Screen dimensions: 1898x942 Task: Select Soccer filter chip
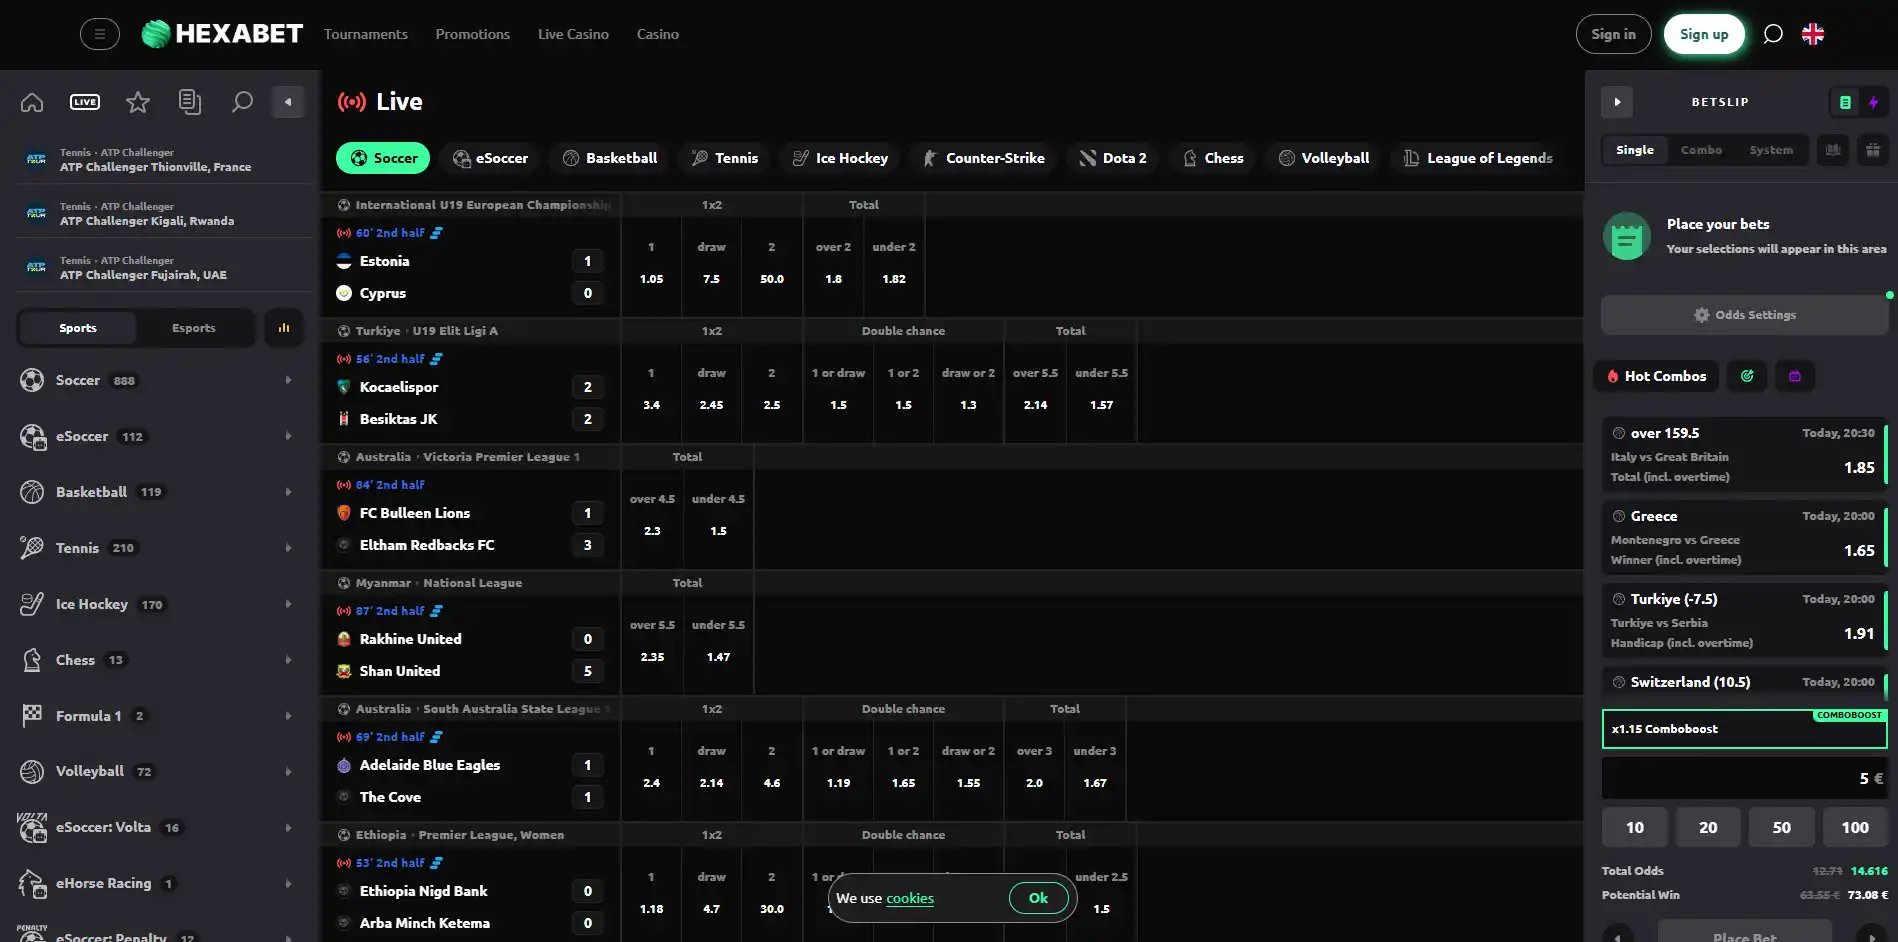[x=383, y=158]
